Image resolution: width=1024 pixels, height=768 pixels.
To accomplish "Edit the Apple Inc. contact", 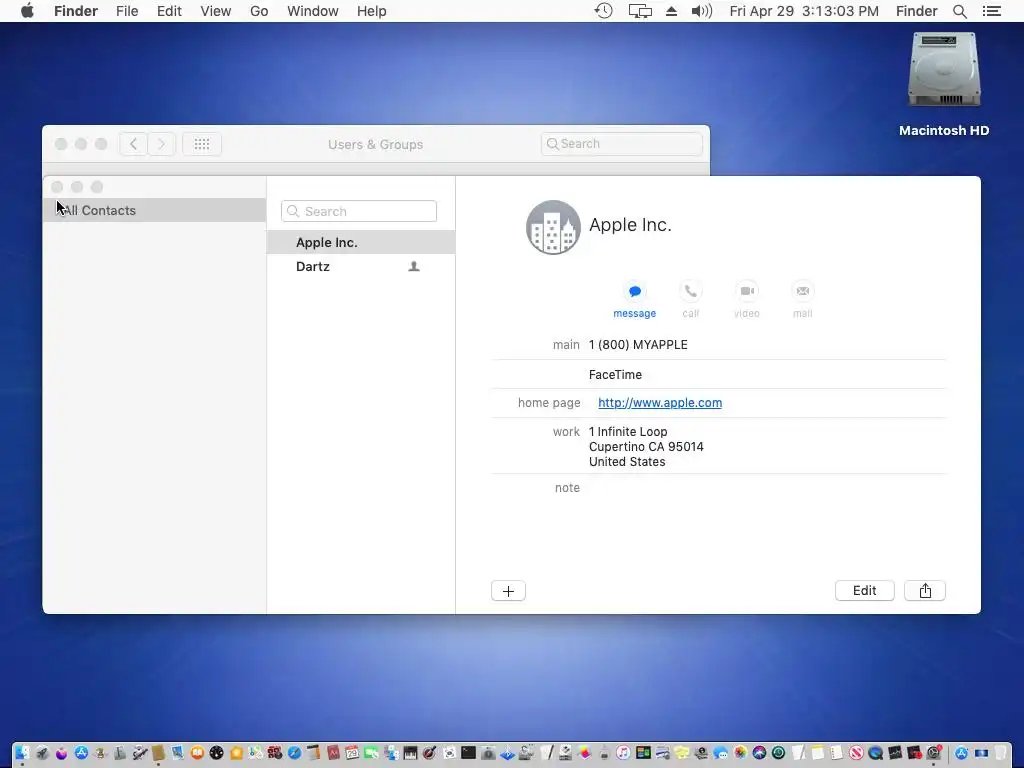I will pos(865,590).
